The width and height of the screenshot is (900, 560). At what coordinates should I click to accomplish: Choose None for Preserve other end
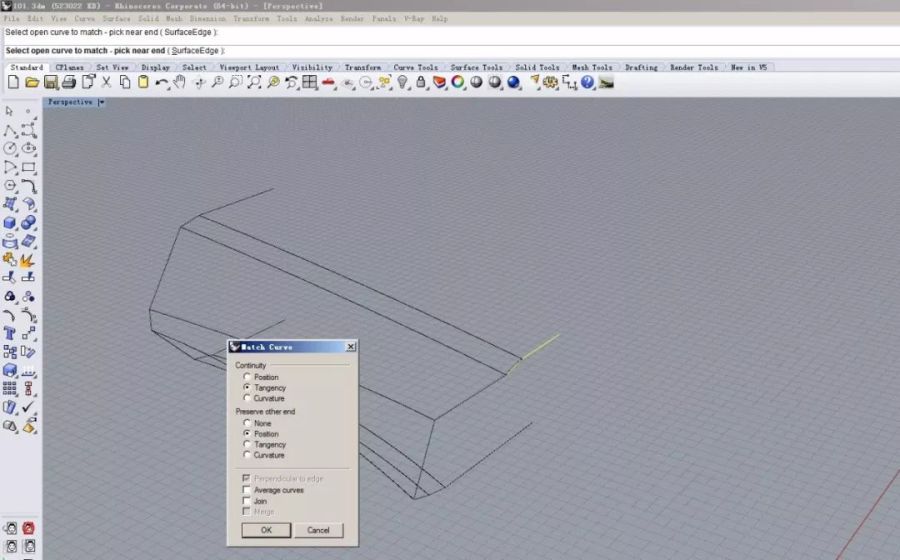click(x=247, y=423)
